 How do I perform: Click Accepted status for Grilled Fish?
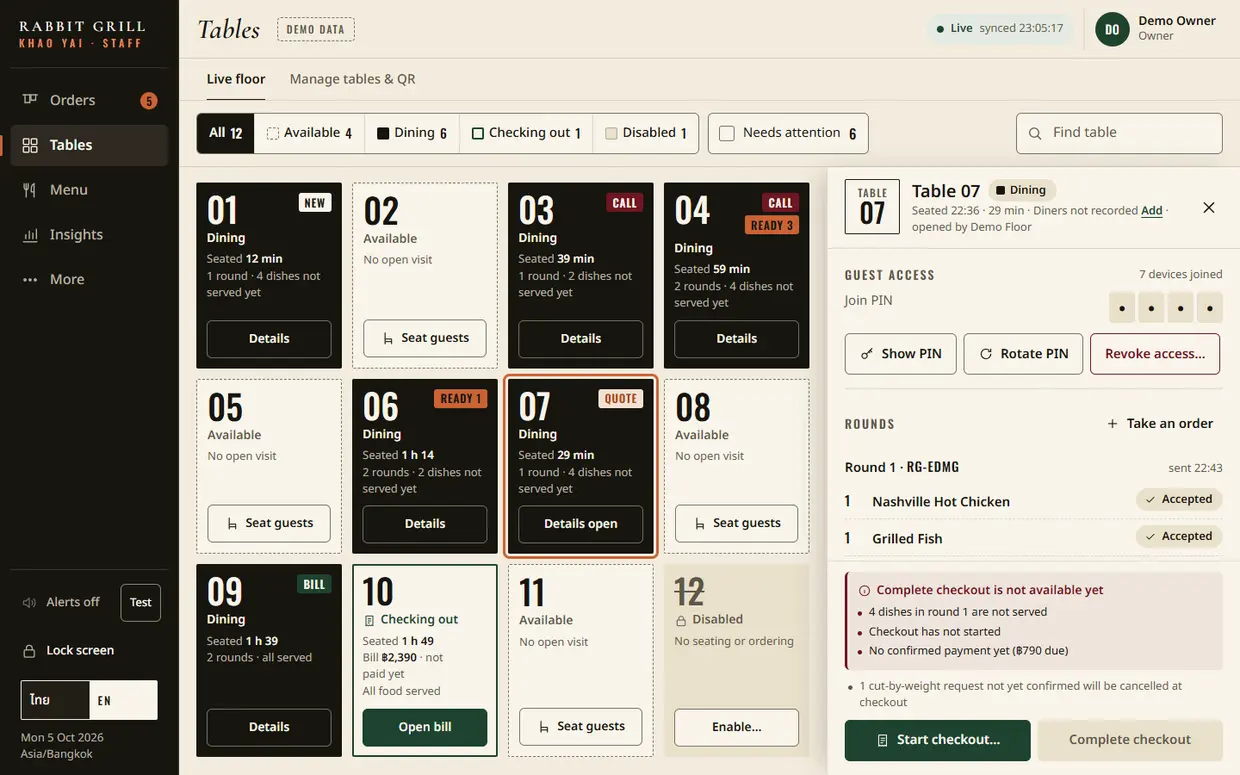pos(1179,537)
